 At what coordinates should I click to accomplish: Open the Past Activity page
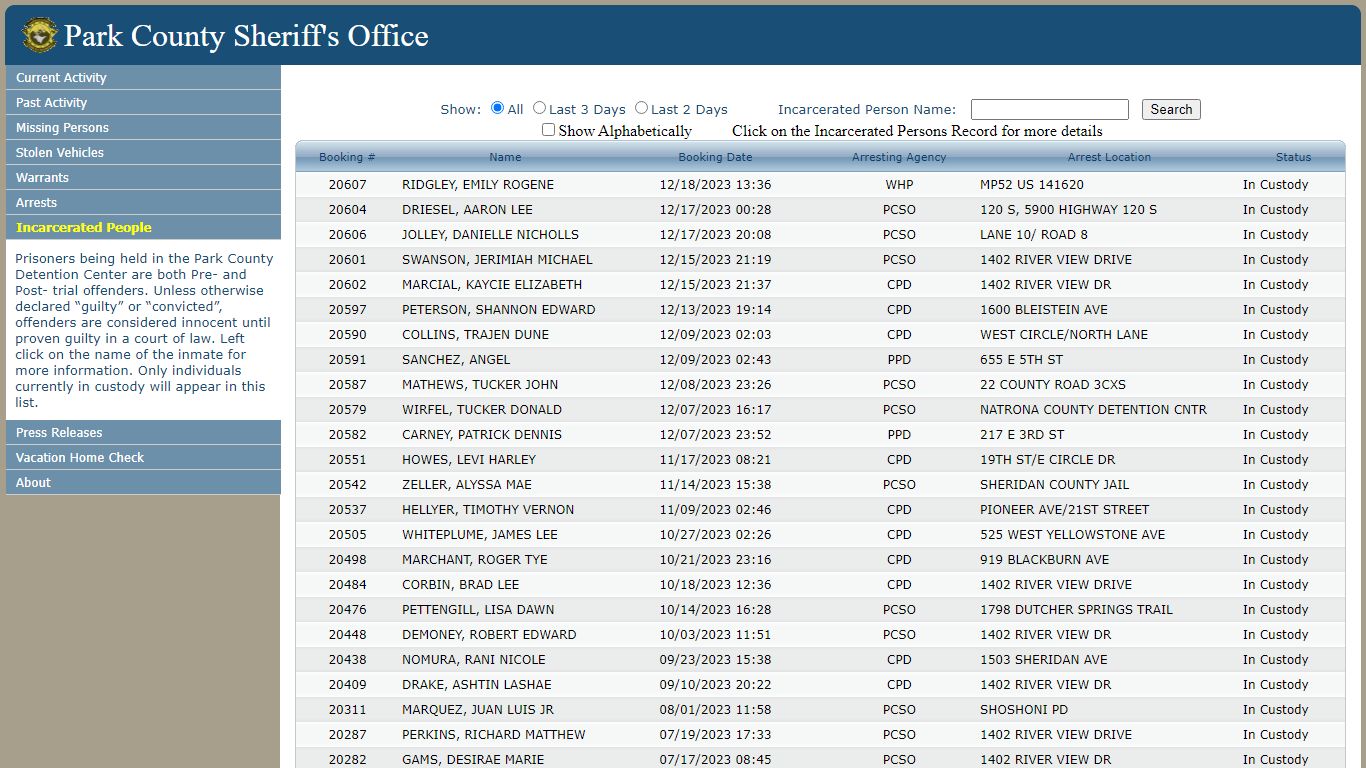[x=143, y=103]
